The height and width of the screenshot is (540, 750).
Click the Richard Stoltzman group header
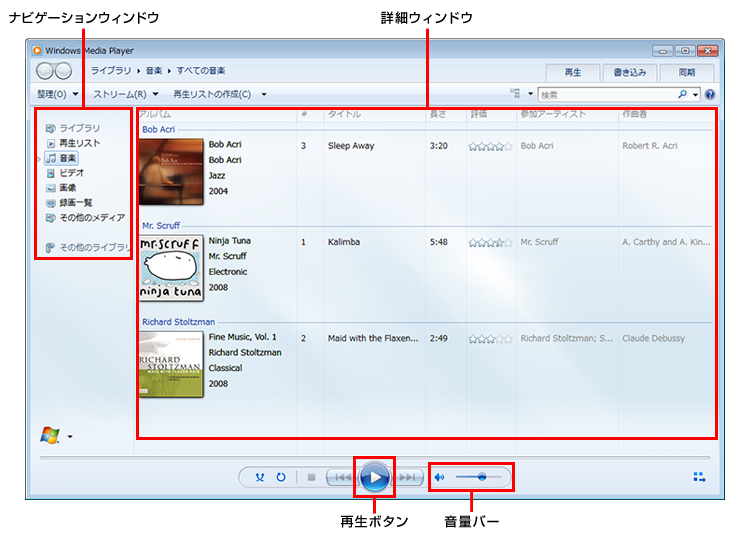pos(178,322)
